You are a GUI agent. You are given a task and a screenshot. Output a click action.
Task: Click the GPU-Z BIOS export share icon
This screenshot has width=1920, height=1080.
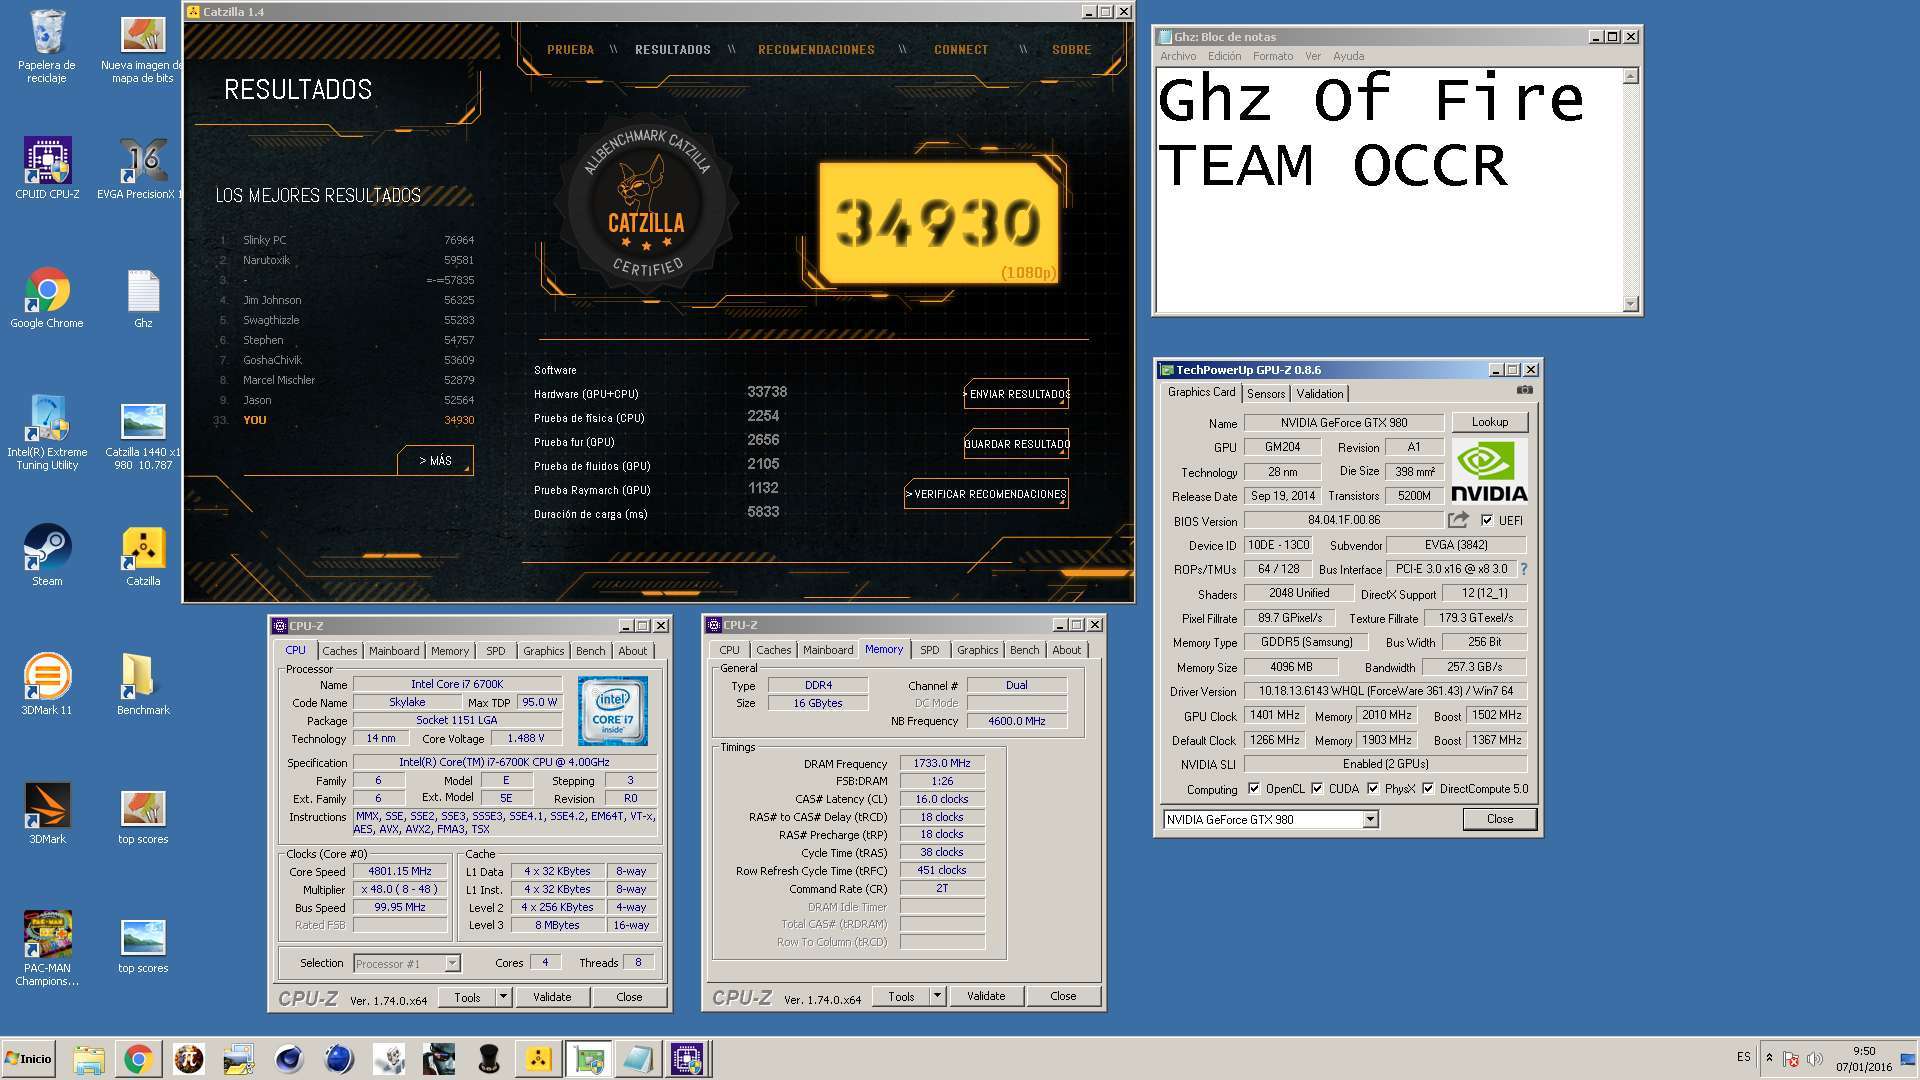coord(1458,520)
